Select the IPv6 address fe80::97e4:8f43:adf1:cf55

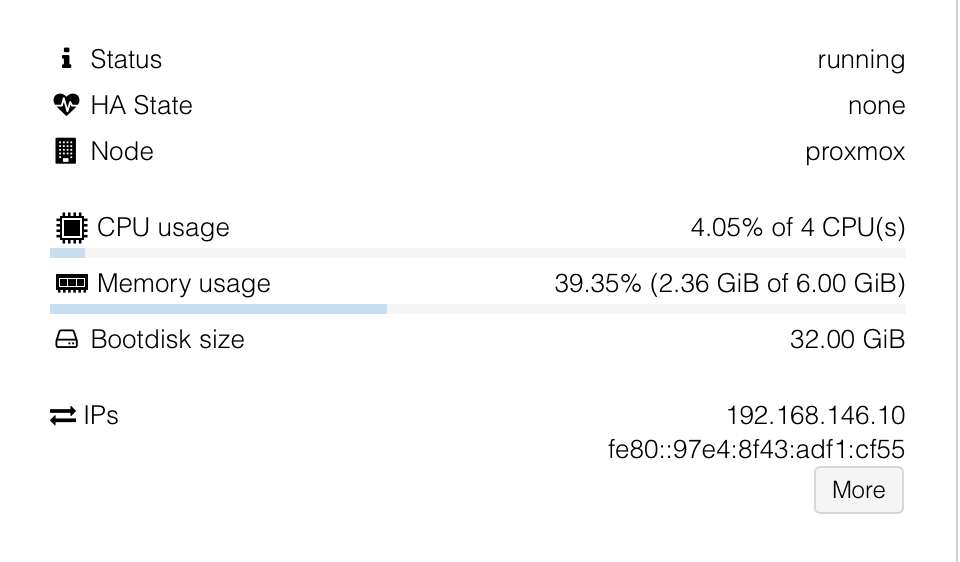(756, 449)
